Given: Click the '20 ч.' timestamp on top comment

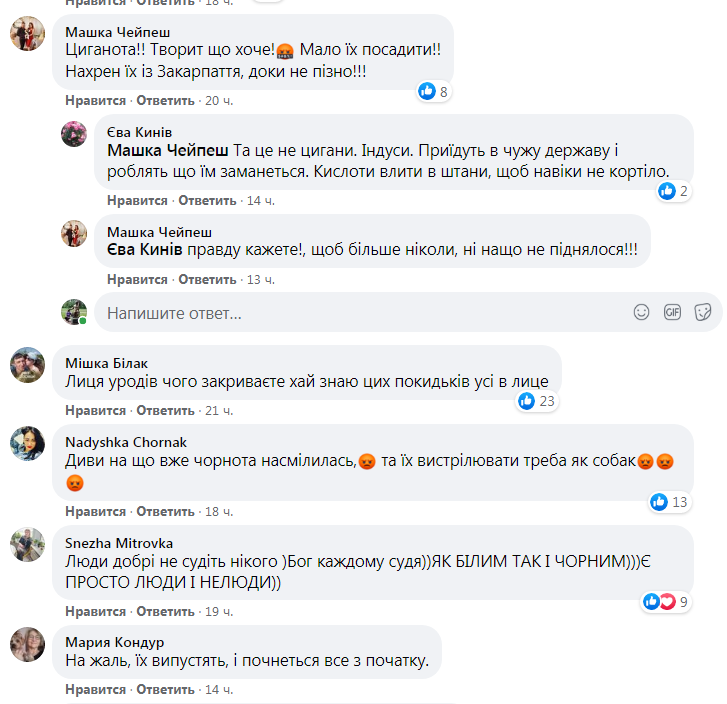Looking at the screenshot, I should pyautogui.click(x=217, y=100).
